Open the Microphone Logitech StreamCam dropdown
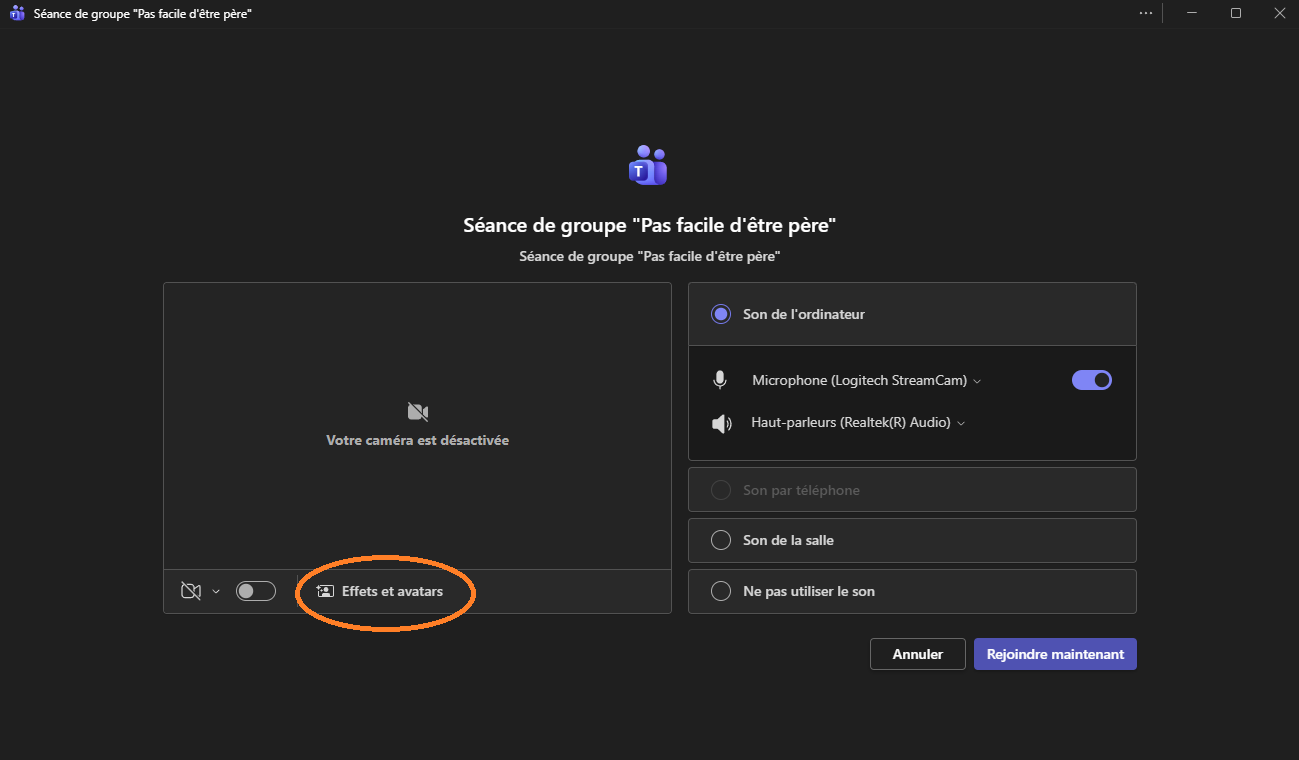The image size is (1299, 760). pos(977,380)
